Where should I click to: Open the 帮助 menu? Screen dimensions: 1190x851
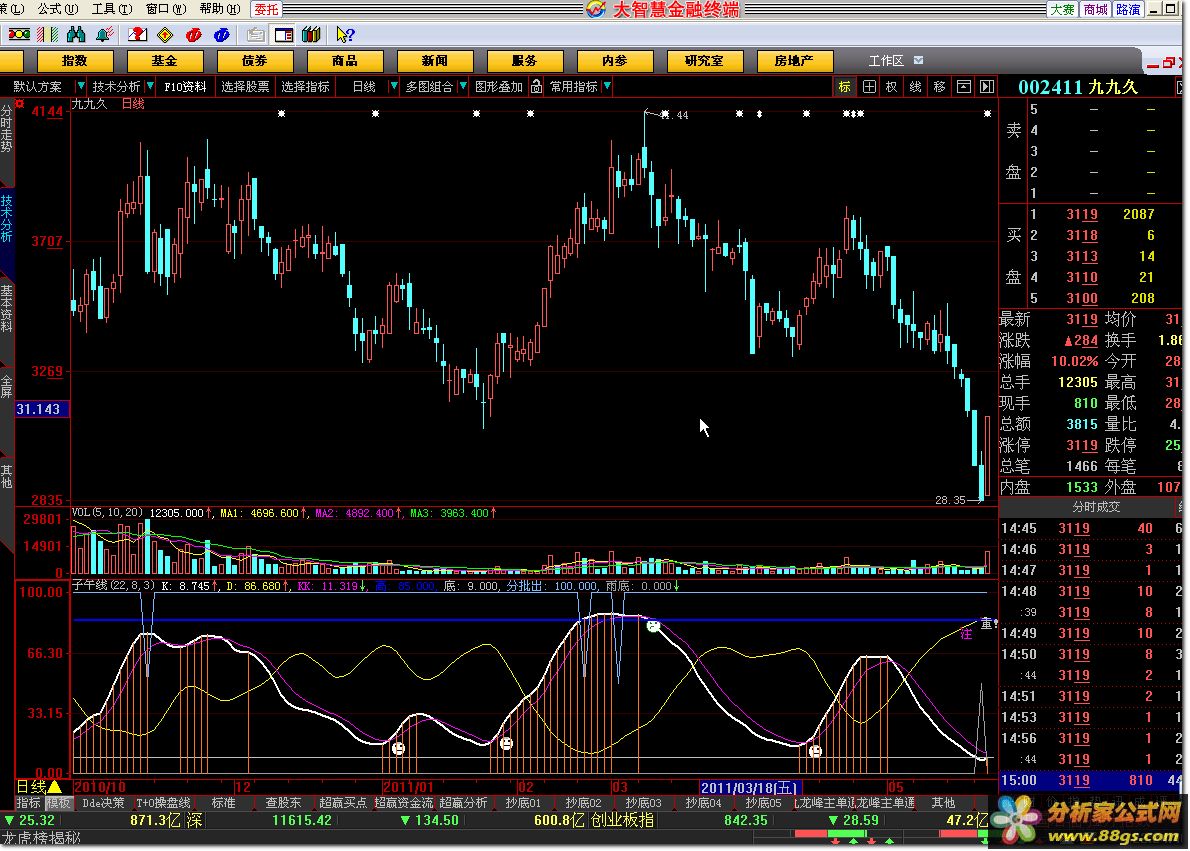[220, 9]
